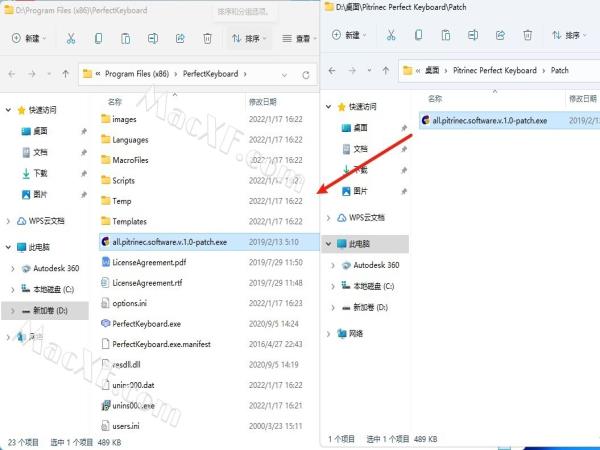Open 新建 menu in PerfectKeyboard window
The width and height of the screenshot is (600, 450).
(29, 38)
